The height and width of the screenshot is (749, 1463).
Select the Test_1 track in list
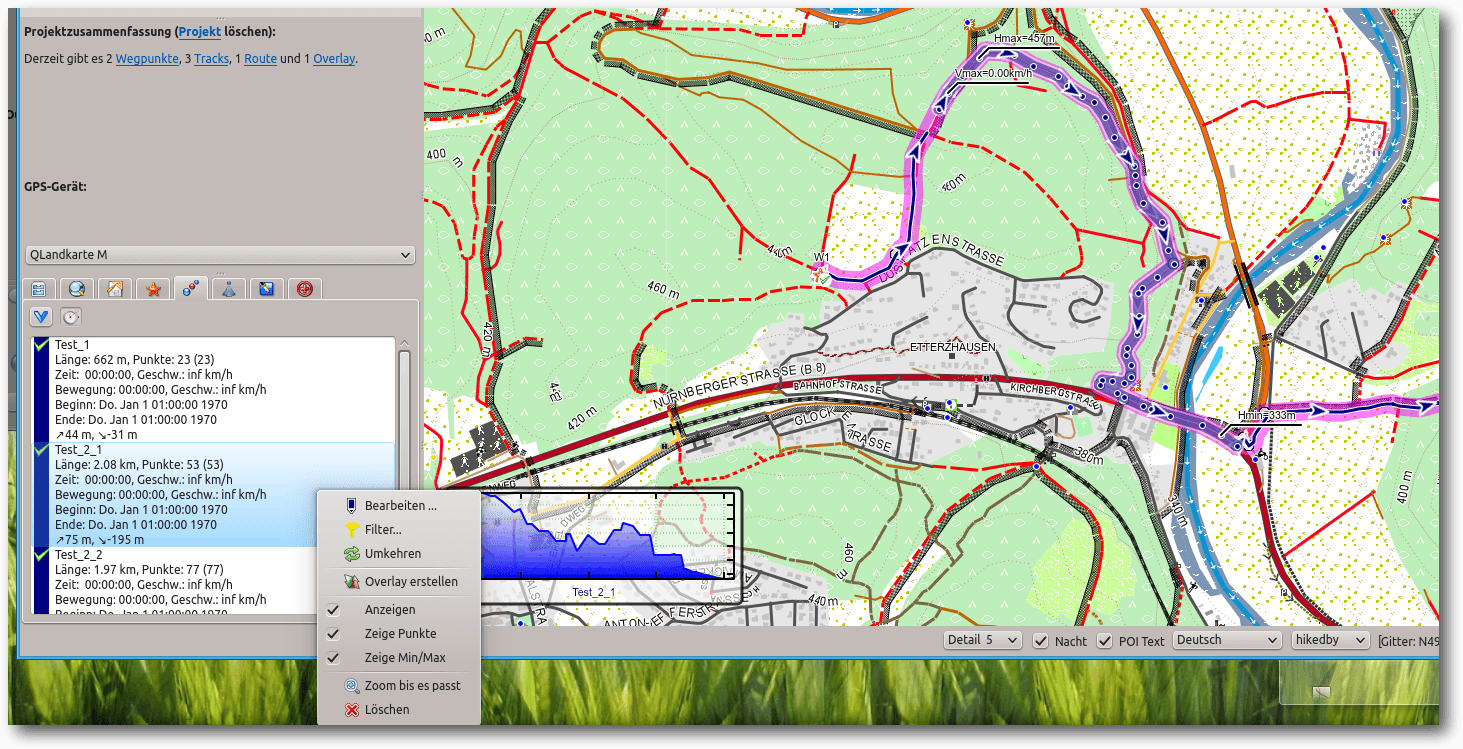214,390
